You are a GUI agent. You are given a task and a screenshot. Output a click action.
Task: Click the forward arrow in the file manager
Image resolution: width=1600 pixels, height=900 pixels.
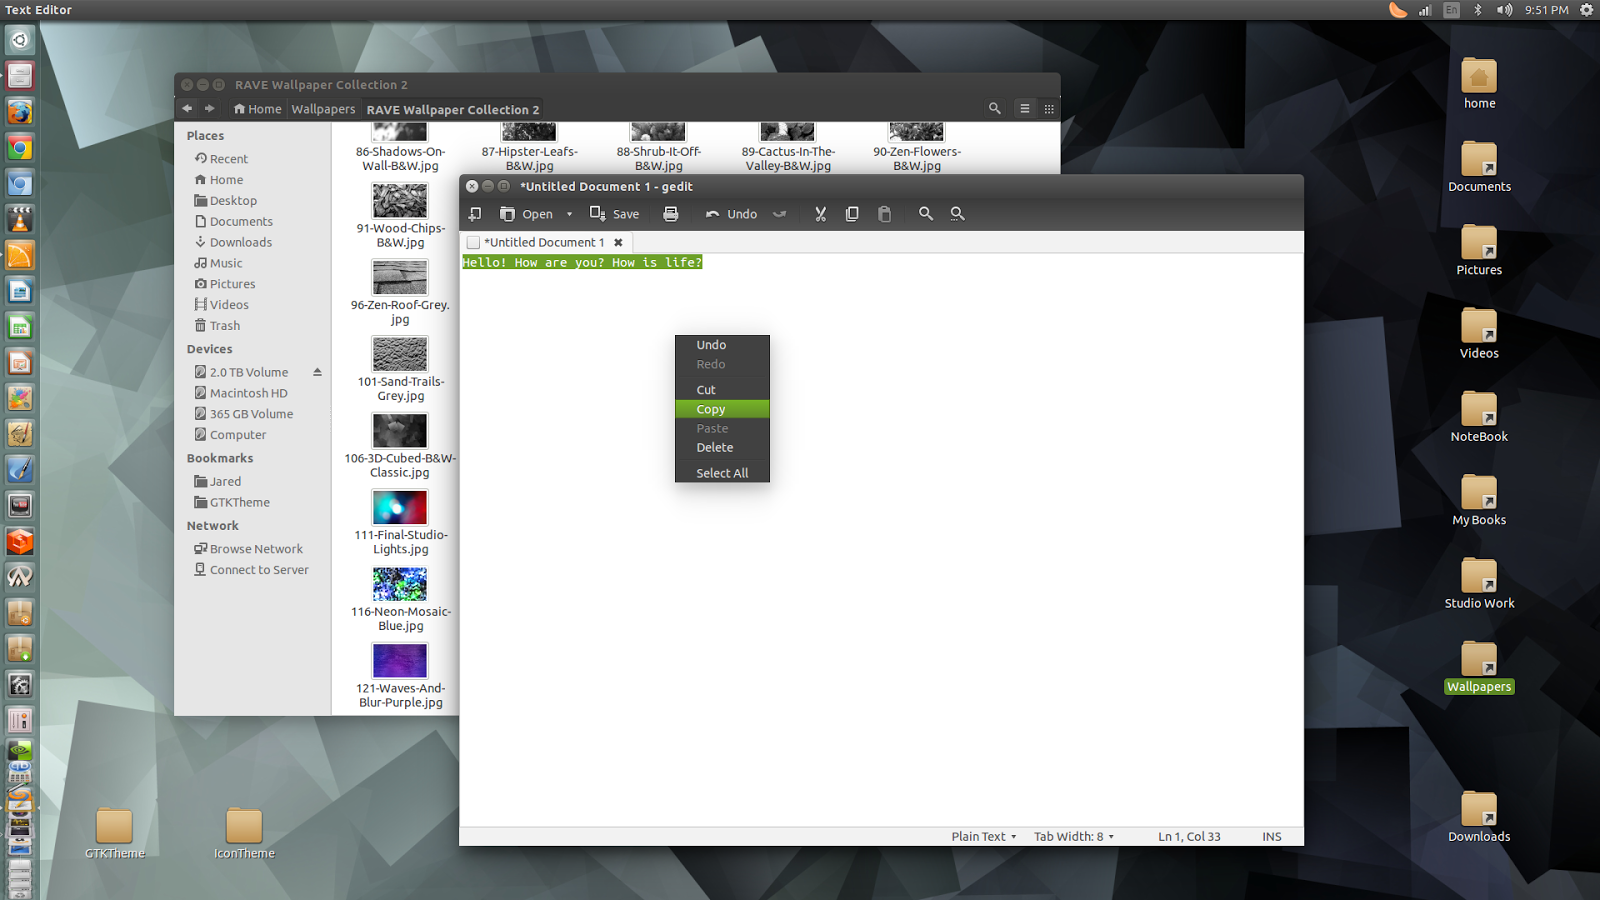(x=209, y=108)
